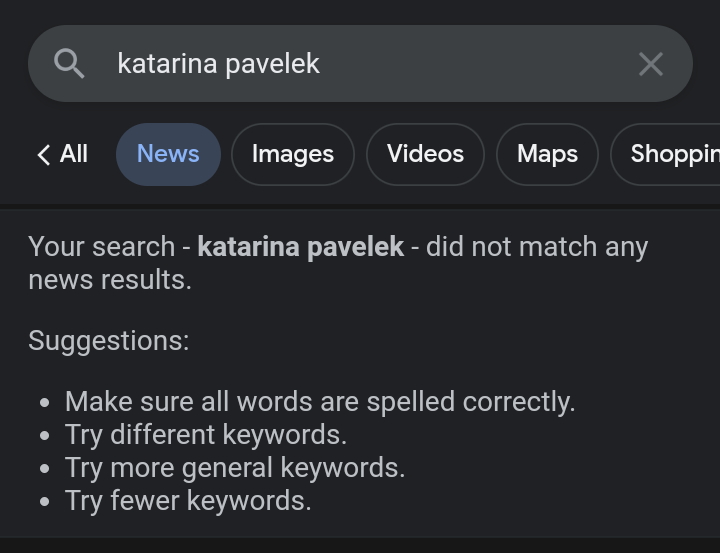The image size is (720, 553).
Task: Click the "Try different keywords" suggestion
Action: [206, 435]
